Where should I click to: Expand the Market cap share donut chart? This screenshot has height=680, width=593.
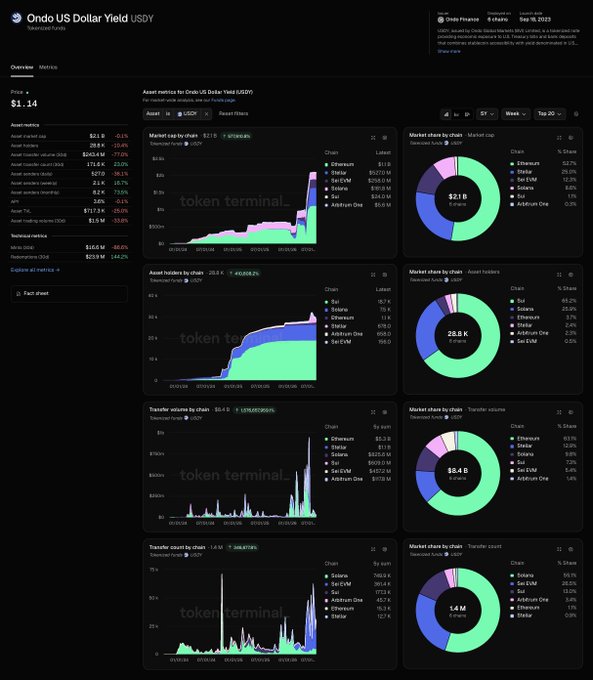[x=559, y=137]
